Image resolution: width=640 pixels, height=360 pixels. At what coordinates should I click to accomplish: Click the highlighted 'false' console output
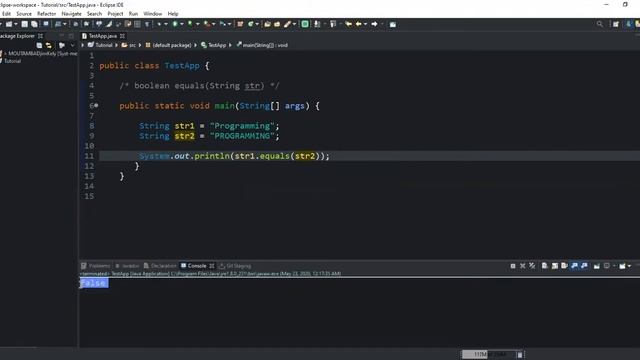coord(94,283)
